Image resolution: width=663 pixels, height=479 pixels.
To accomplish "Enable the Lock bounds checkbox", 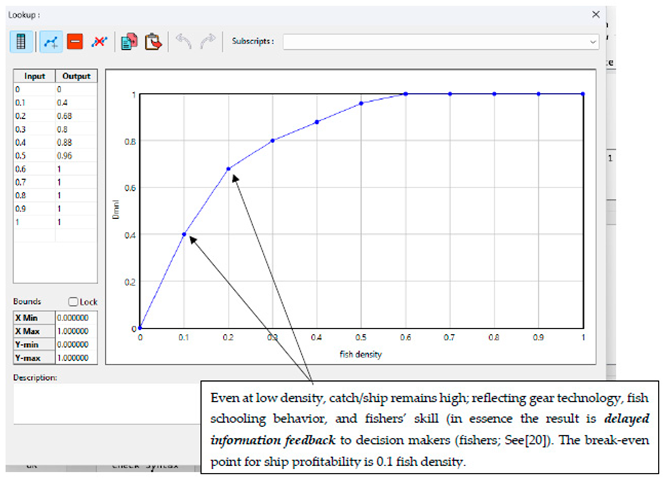I will pos(73,301).
